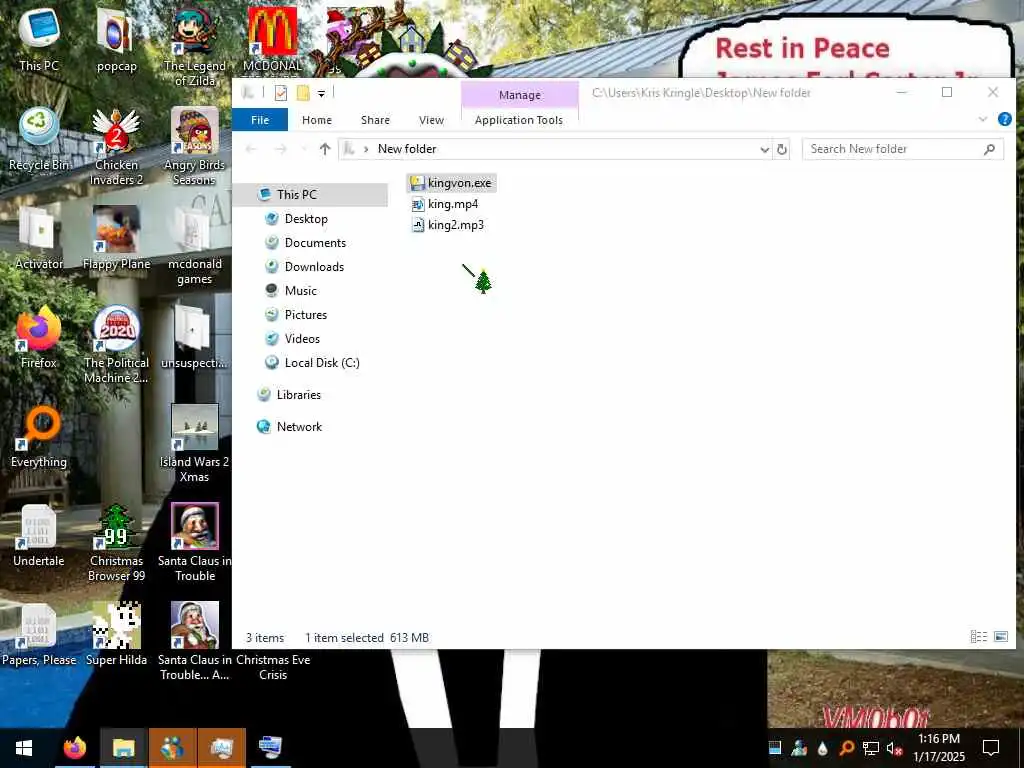Select the Recycle Bin desktop icon
The image size is (1024, 768).
39,139
